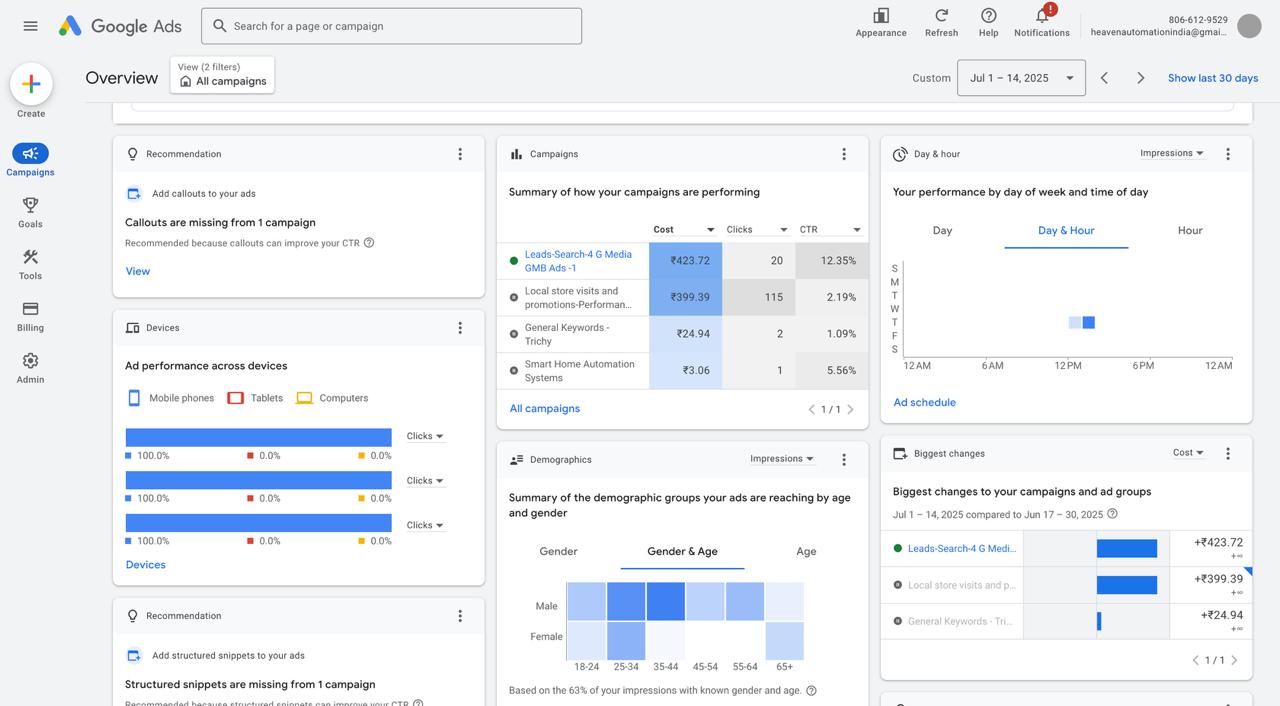Open the Help icon
Image resolution: width=1280 pixels, height=706 pixels.
point(988,16)
